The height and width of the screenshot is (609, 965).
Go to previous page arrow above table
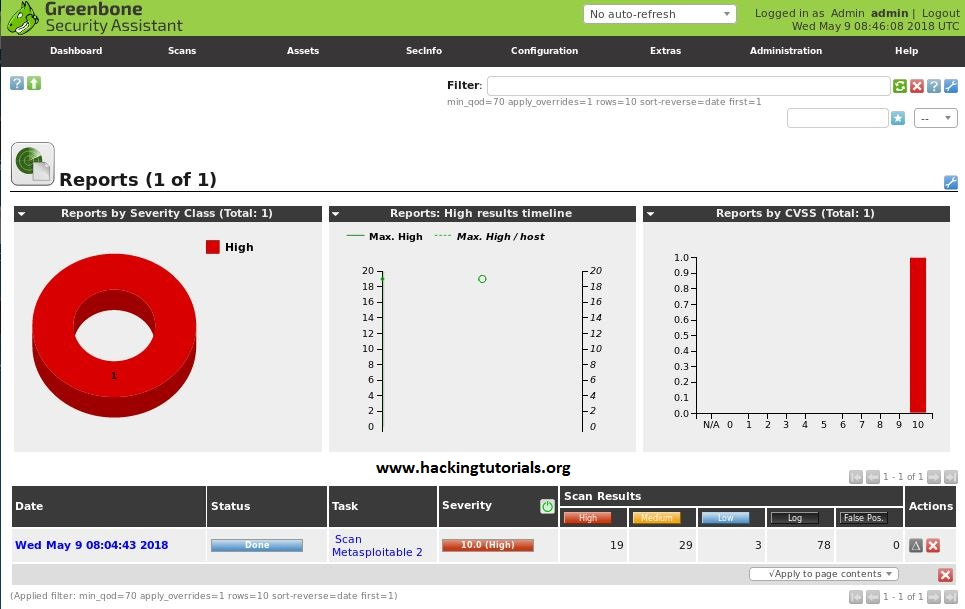(872, 477)
